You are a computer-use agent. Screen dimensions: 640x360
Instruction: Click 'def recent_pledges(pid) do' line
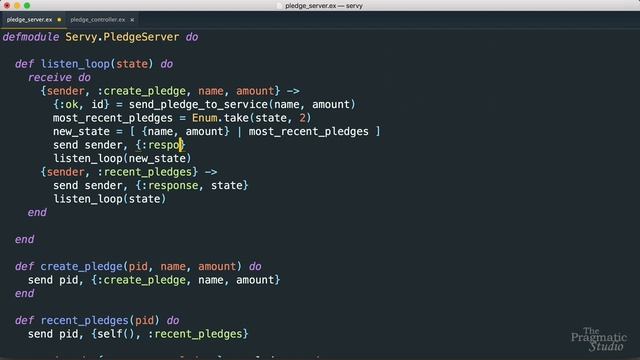pyautogui.click(x=97, y=320)
